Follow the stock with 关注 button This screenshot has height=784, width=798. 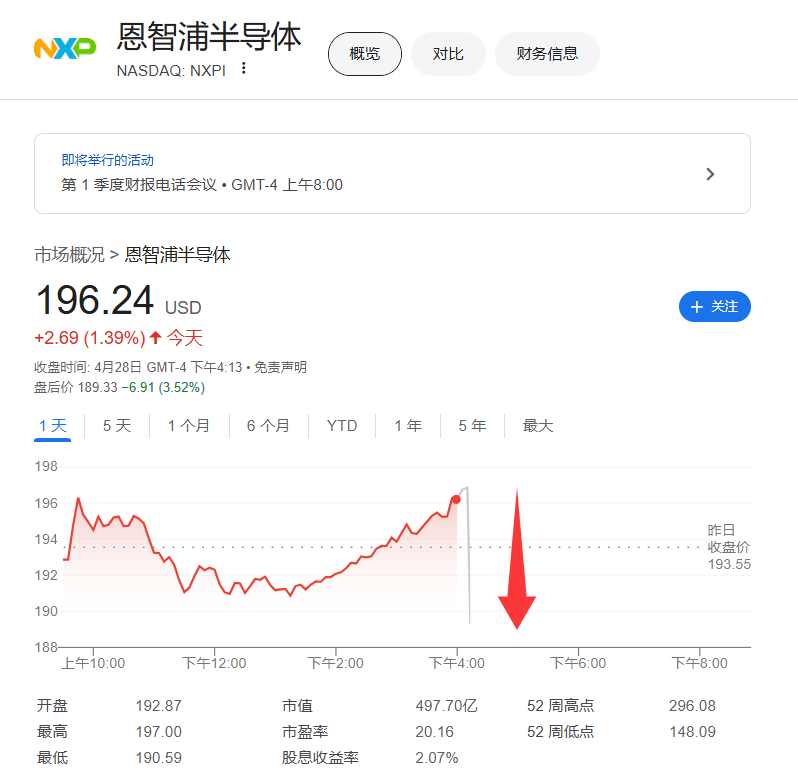click(x=715, y=306)
